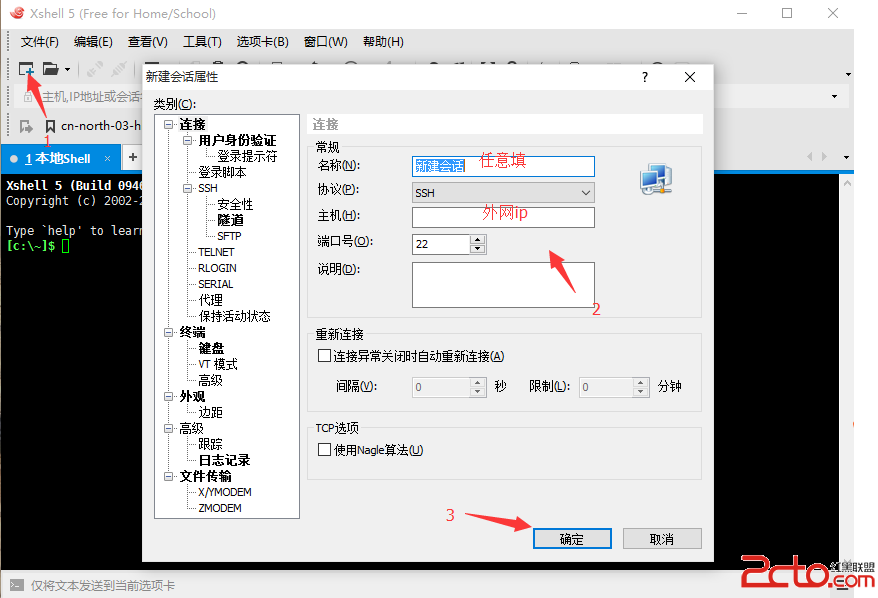Open the 窗口(W) menu
Image resolution: width=878 pixels, height=598 pixels.
(325, 42)
